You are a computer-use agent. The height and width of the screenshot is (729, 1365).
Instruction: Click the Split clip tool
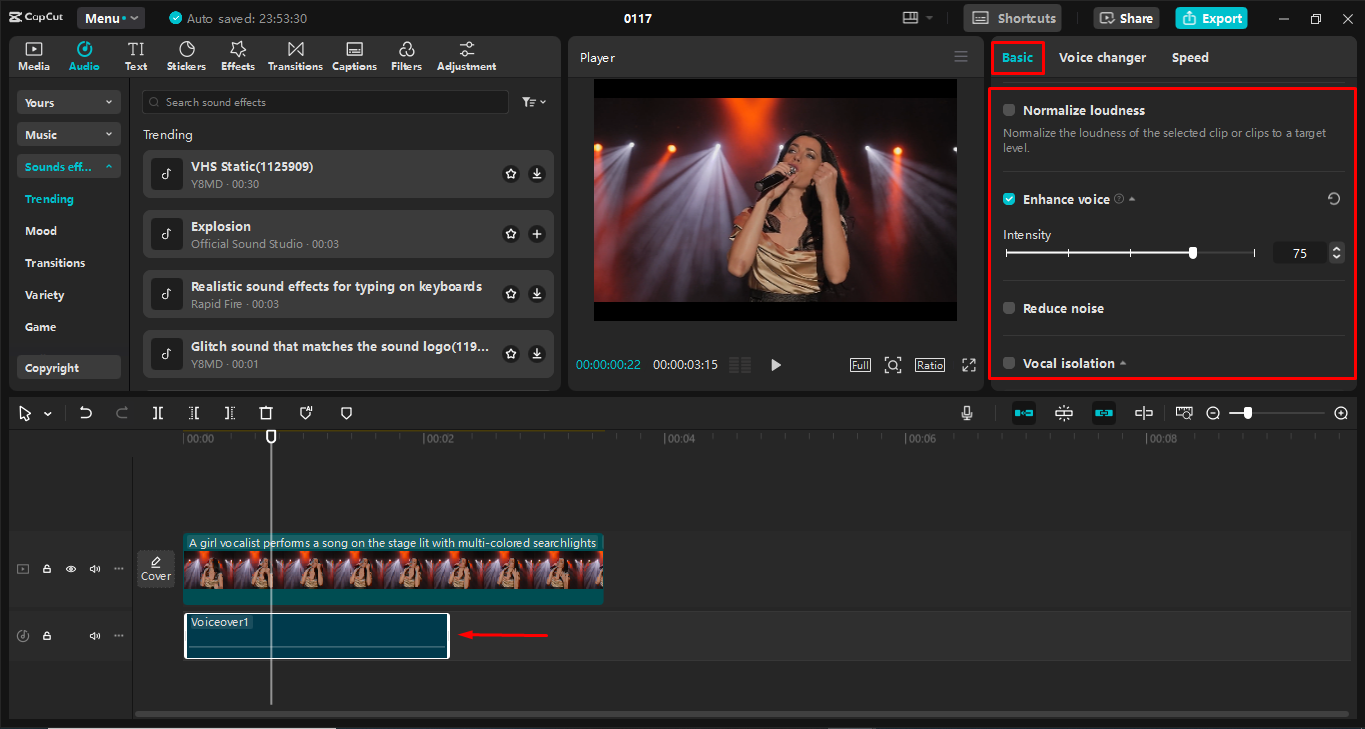tap(158, 413)
